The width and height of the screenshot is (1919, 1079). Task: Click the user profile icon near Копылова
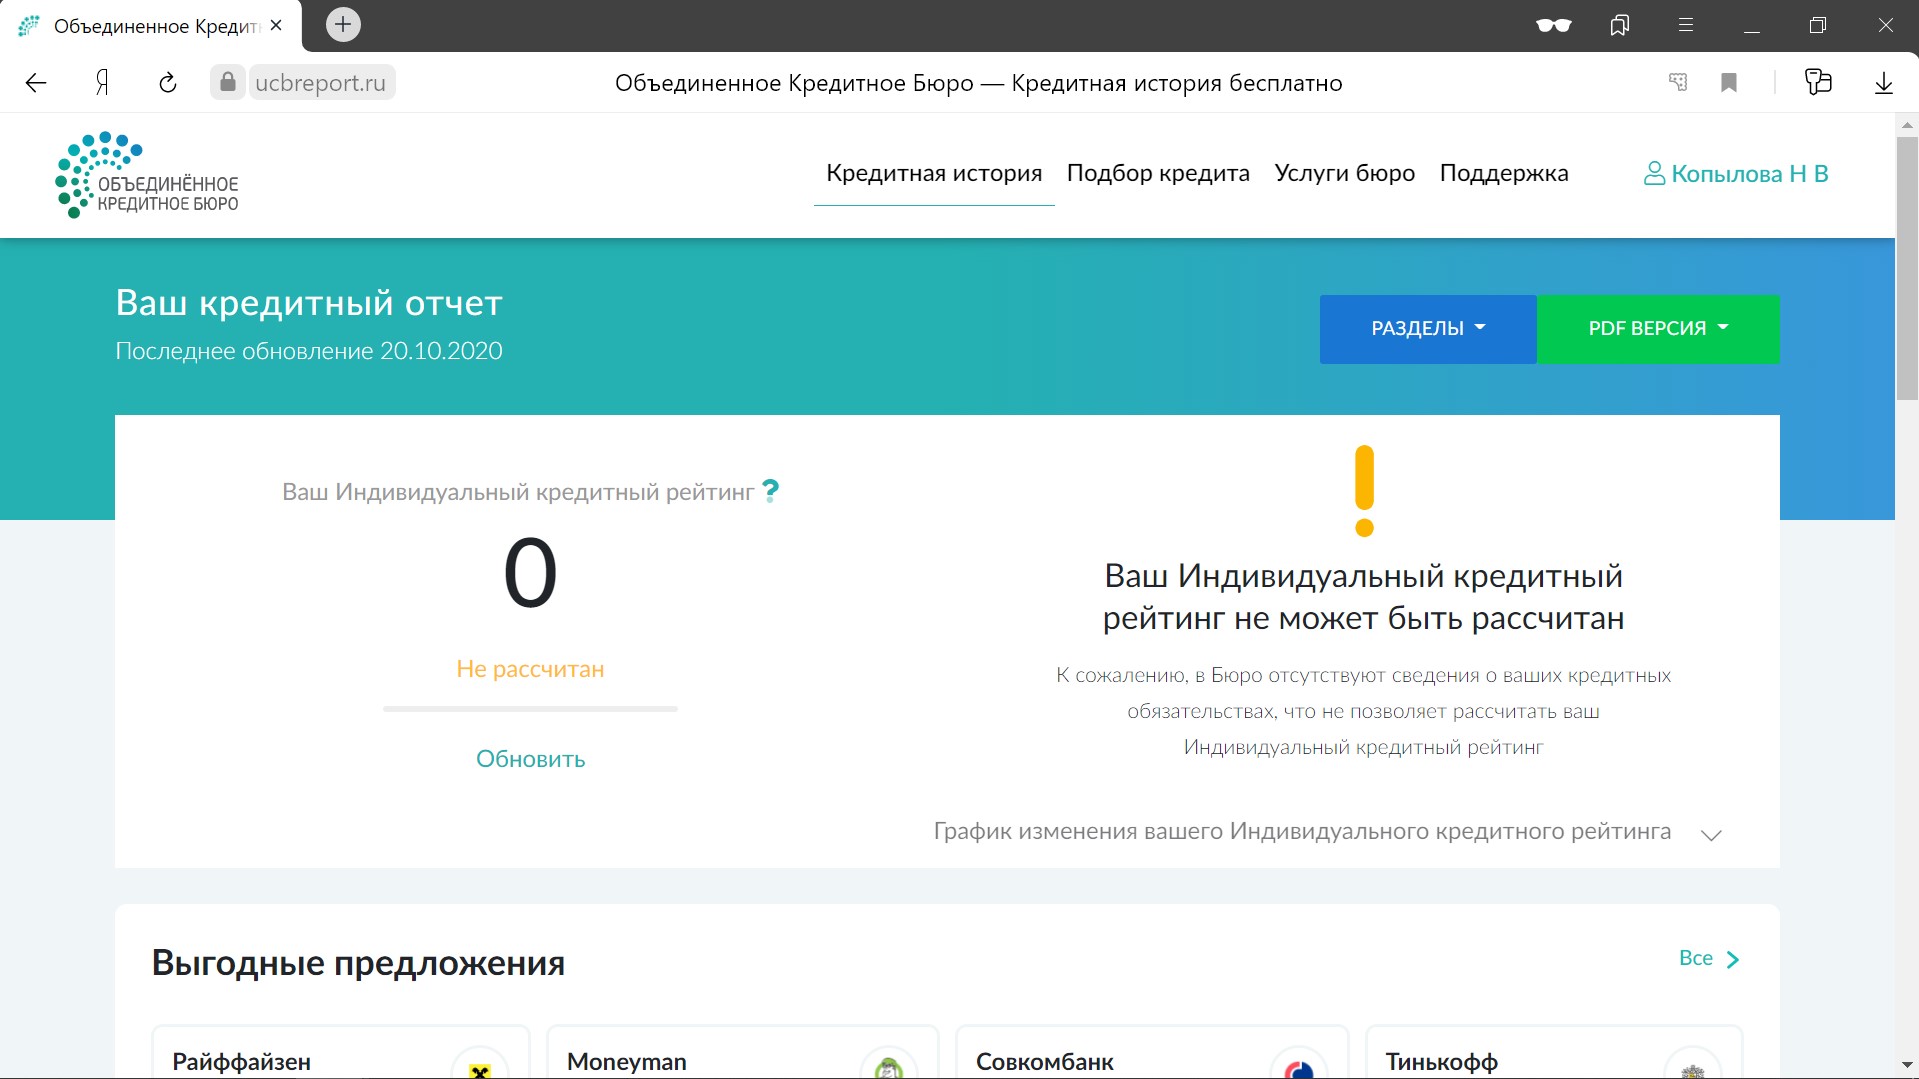click(1654, 174)
